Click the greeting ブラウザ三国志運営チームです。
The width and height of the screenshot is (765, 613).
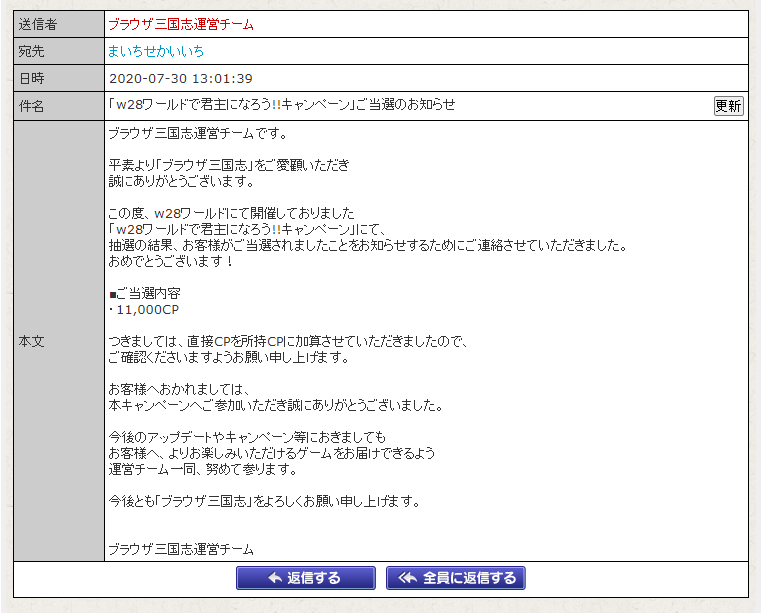pos(198,133)
